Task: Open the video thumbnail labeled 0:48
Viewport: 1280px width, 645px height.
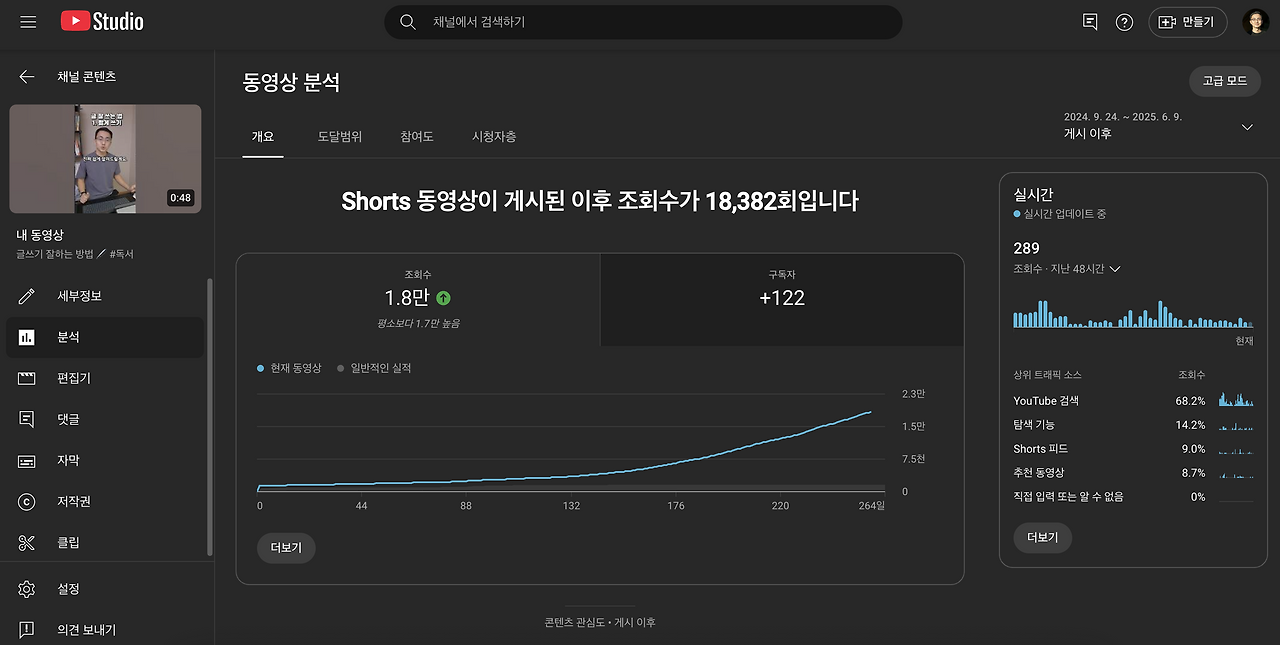Action: pyautogui.click(x=106, y=159)
